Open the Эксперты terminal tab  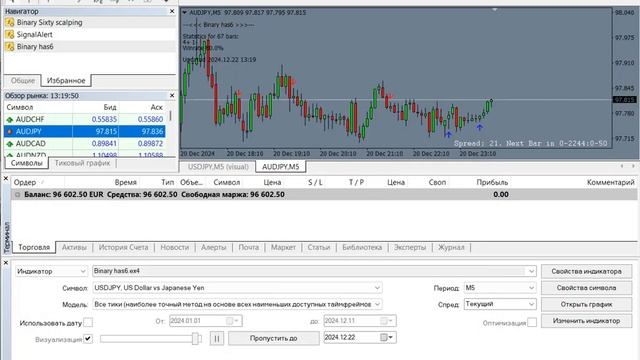(410, 247)
